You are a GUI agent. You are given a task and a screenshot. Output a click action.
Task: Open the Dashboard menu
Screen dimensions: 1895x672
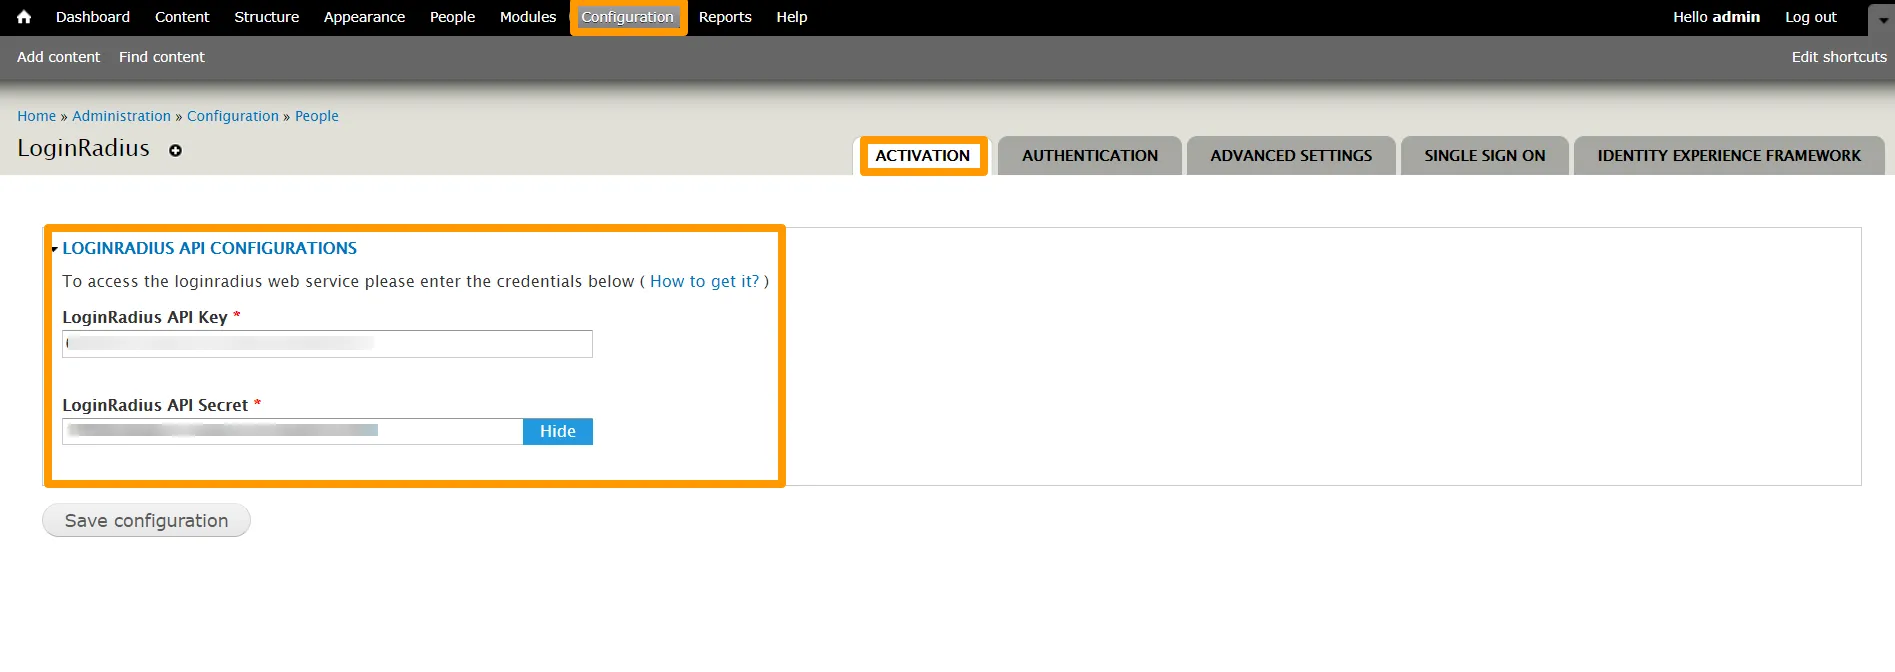93,17
